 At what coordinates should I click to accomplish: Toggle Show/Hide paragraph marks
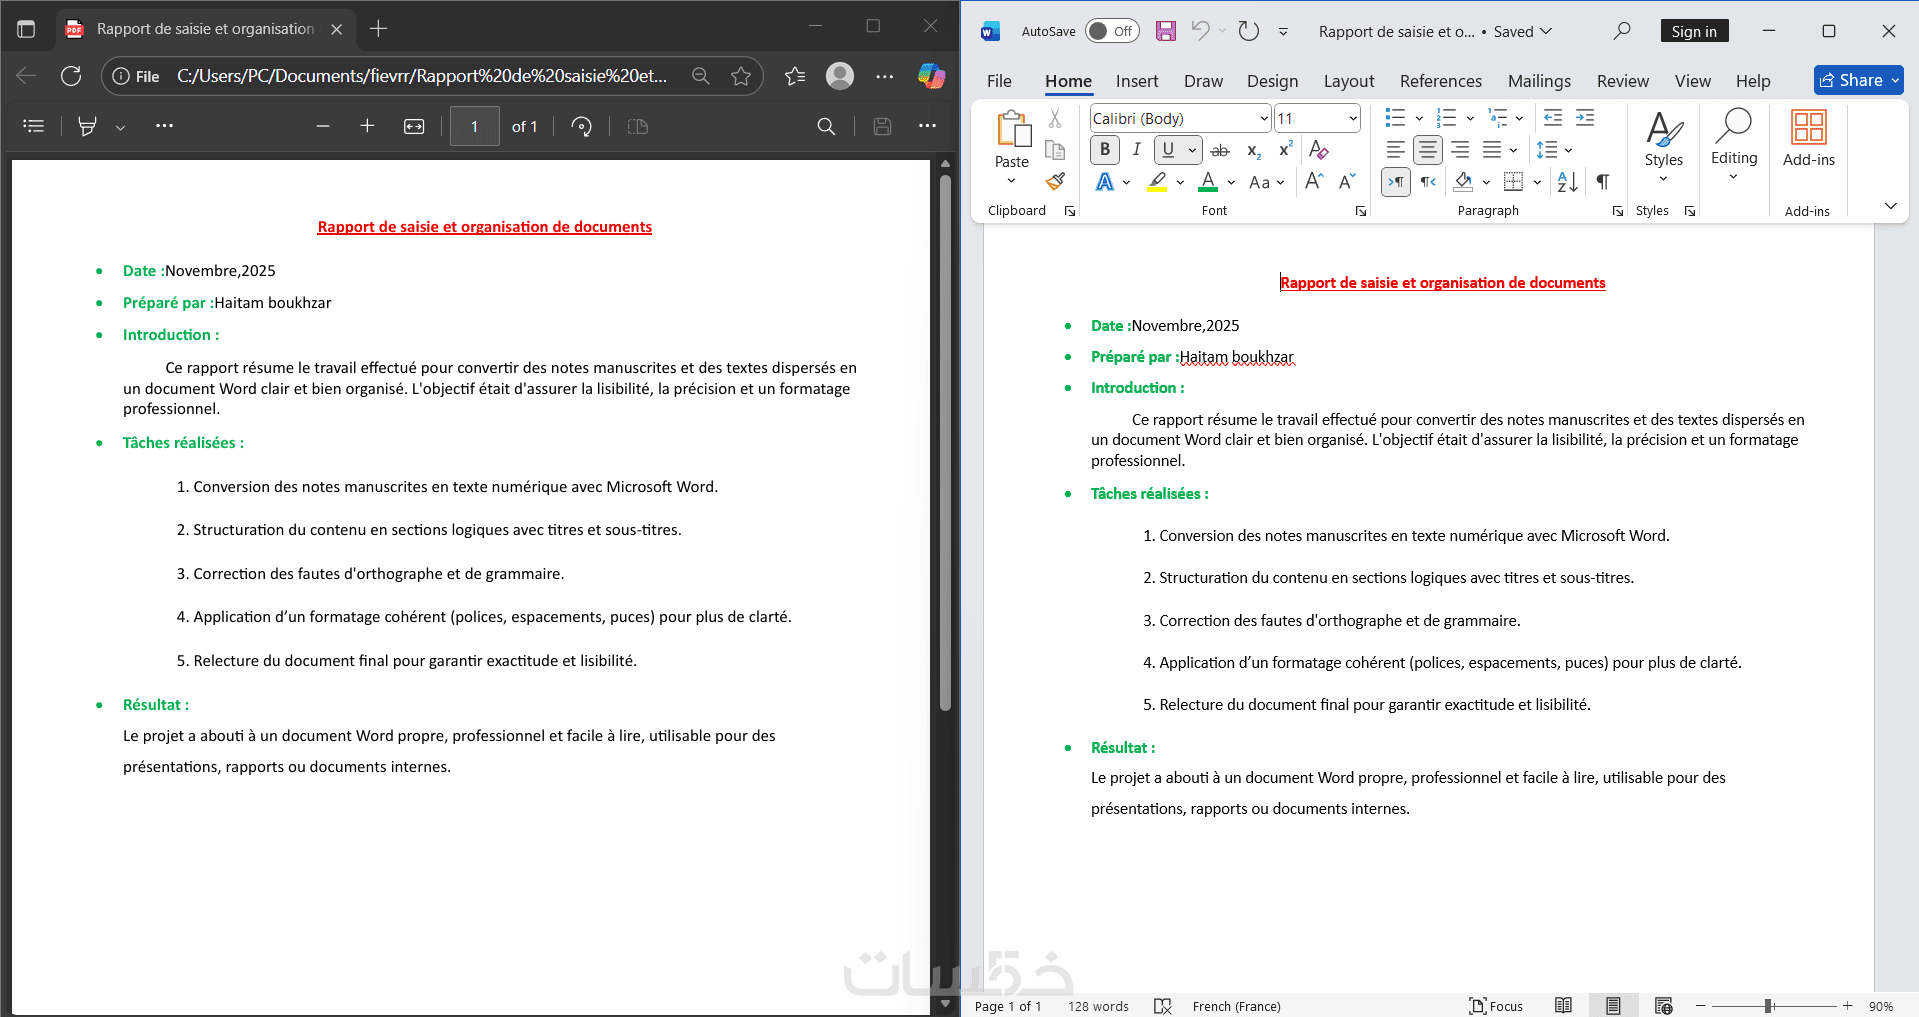(1603, 181)
